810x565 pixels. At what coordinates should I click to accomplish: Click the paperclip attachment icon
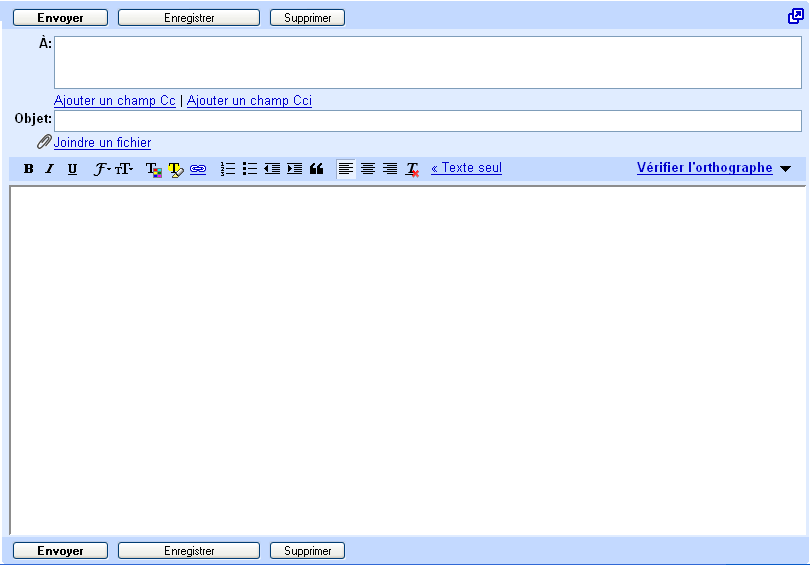point(44,142)
